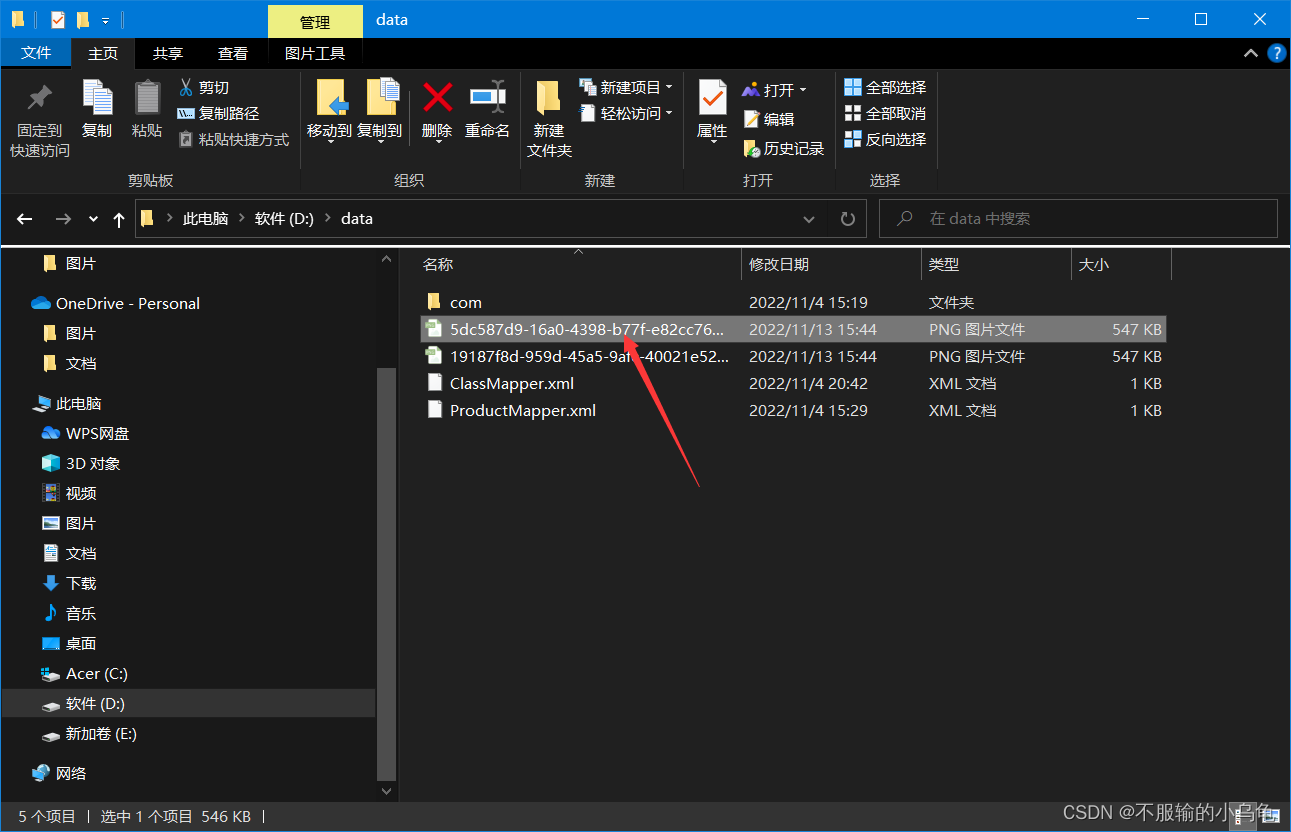
Task: Select all items (全部选择)
Action: [x=885, y=88]
